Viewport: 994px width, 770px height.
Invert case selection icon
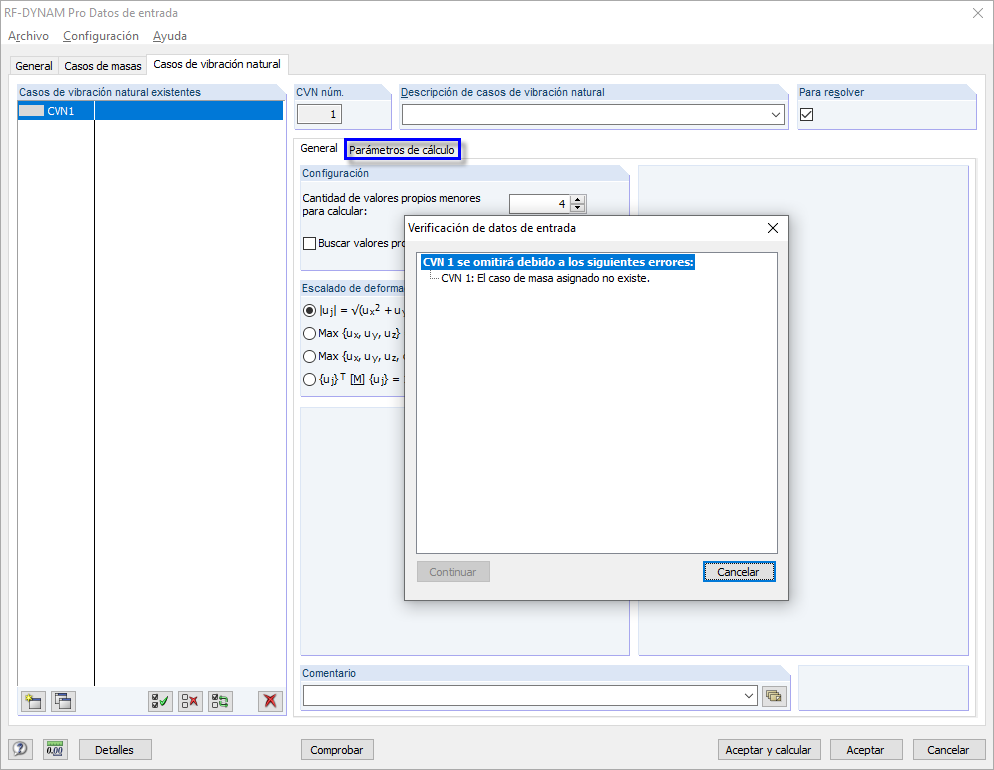pos(221,701)
